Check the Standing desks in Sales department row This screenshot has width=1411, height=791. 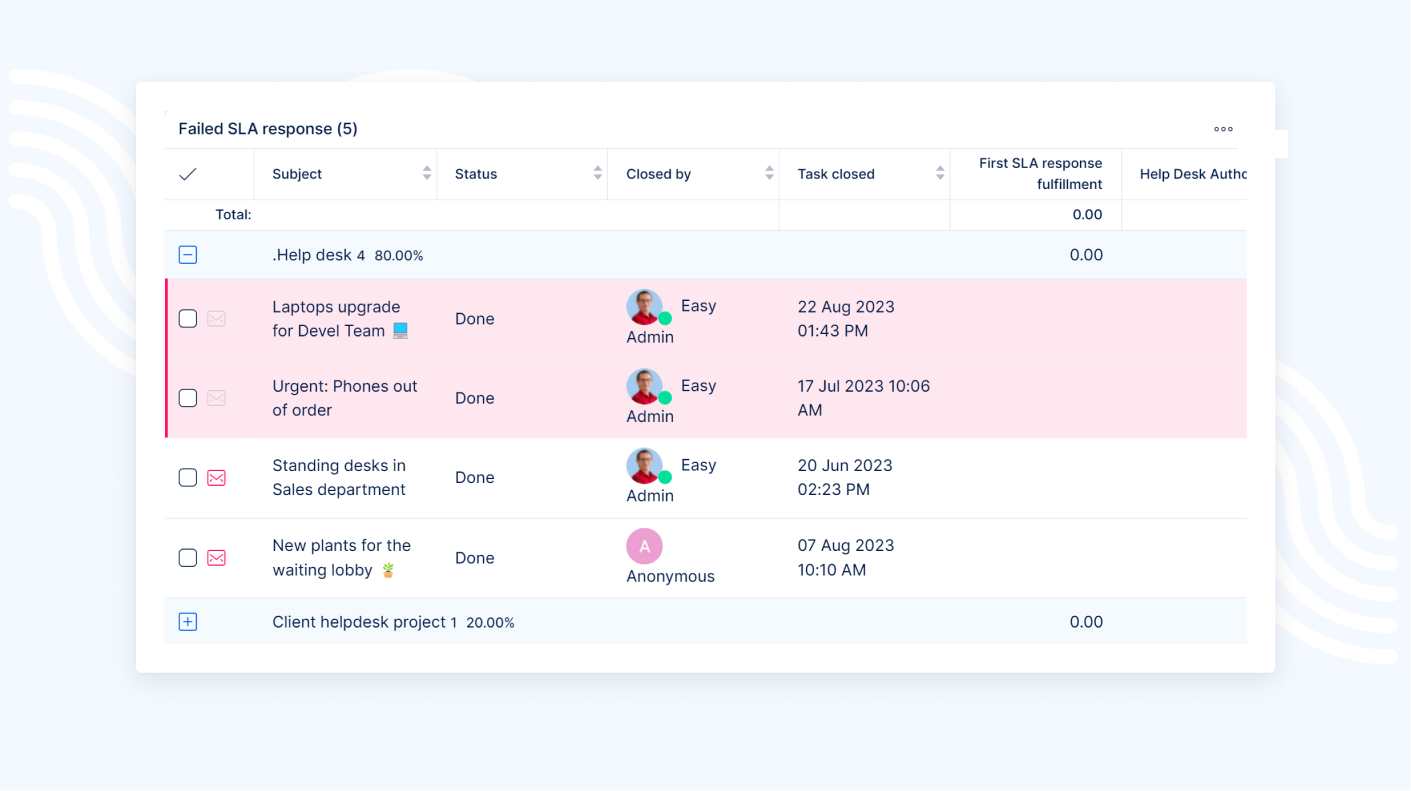coord(188,478)
